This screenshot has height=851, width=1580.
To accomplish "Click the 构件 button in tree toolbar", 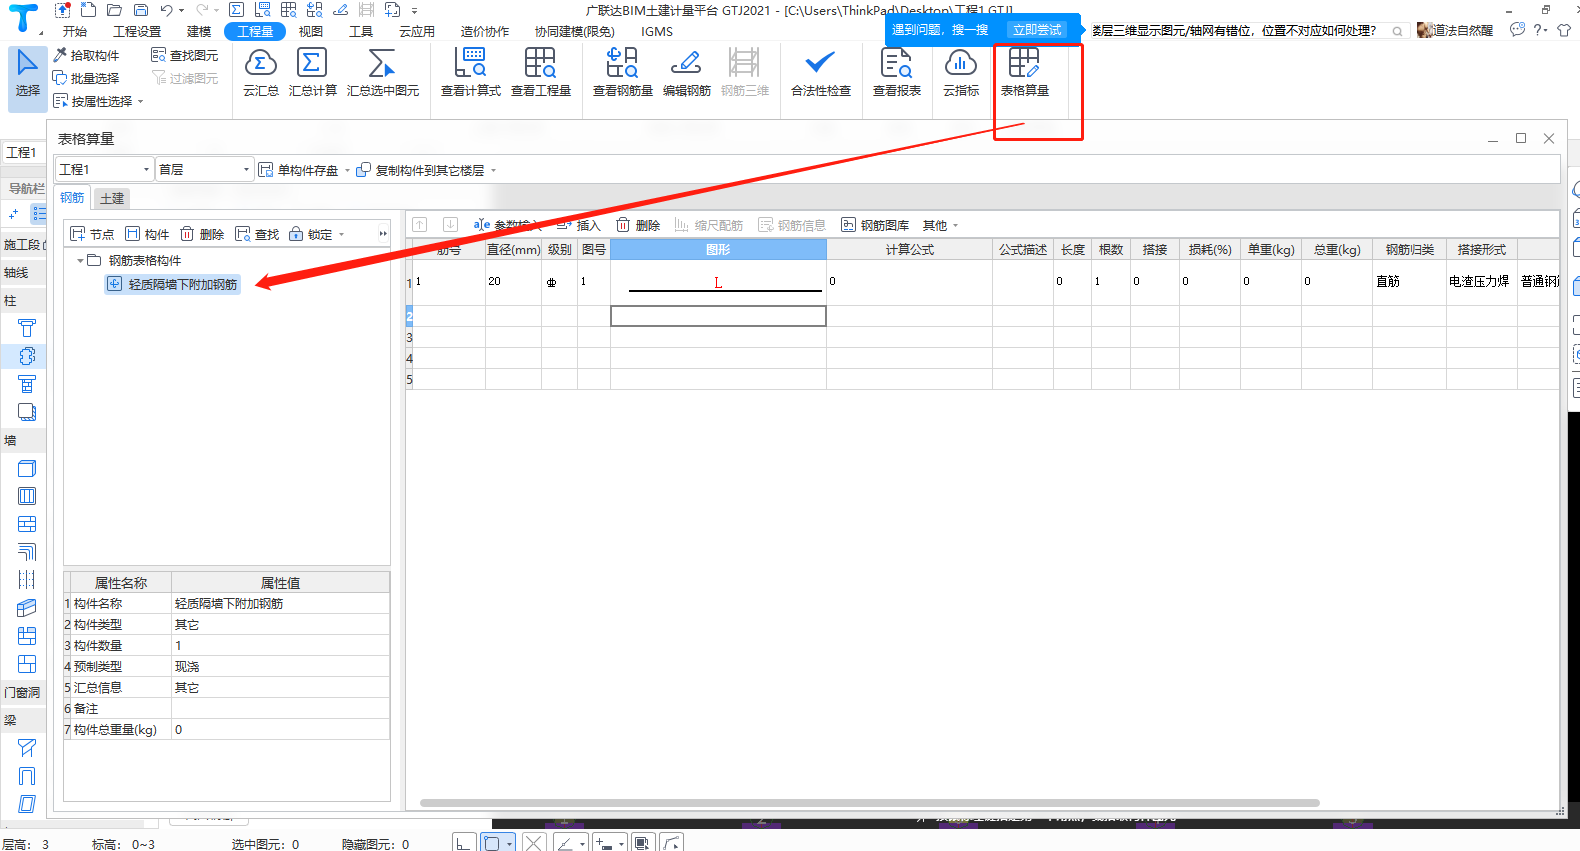I will pyautogui.click(x=147, y=234).
